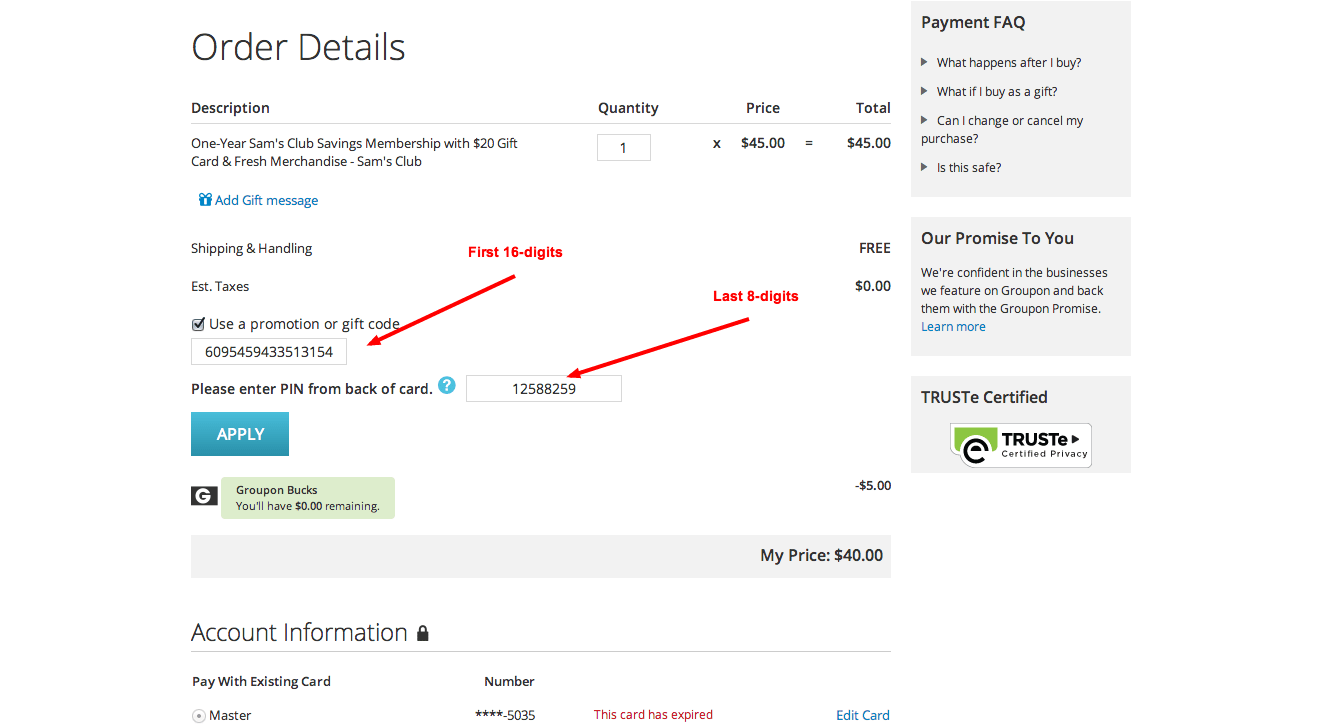Click the lock icon next to Account Information

422,632
